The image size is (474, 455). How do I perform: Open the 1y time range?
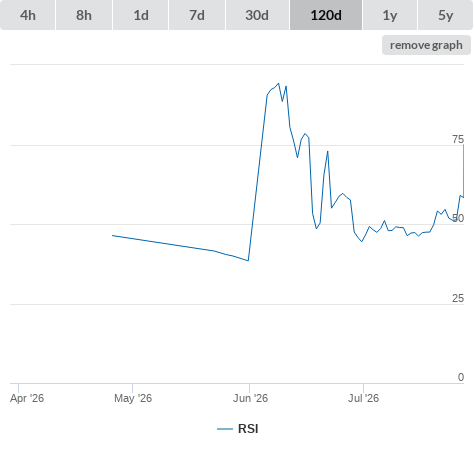click(x=390, y=15)
